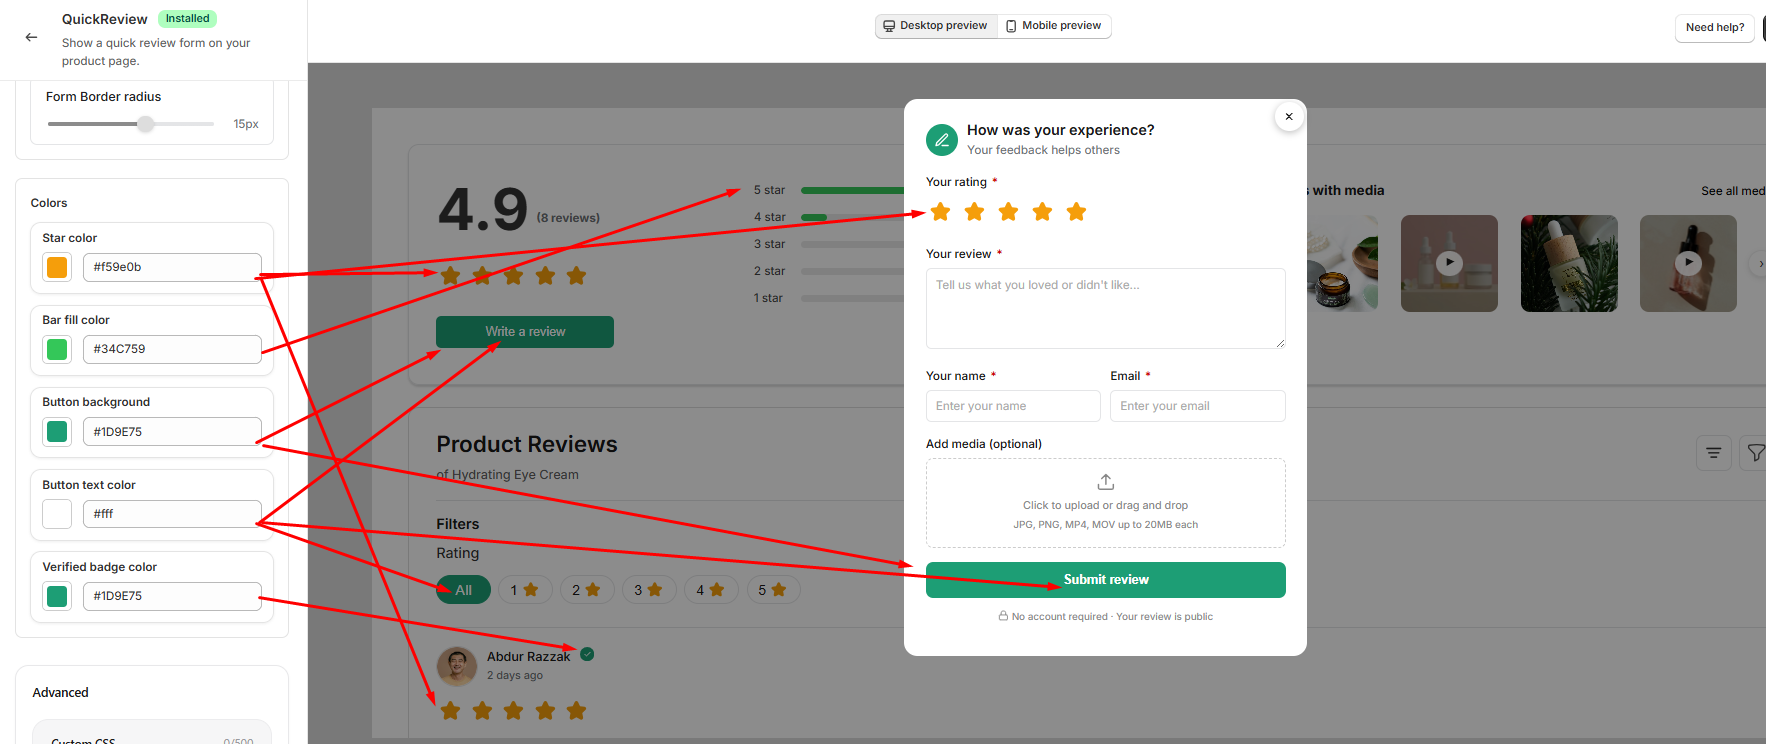
Task: Focus the Your review text area
Action: coord(1106,308)
